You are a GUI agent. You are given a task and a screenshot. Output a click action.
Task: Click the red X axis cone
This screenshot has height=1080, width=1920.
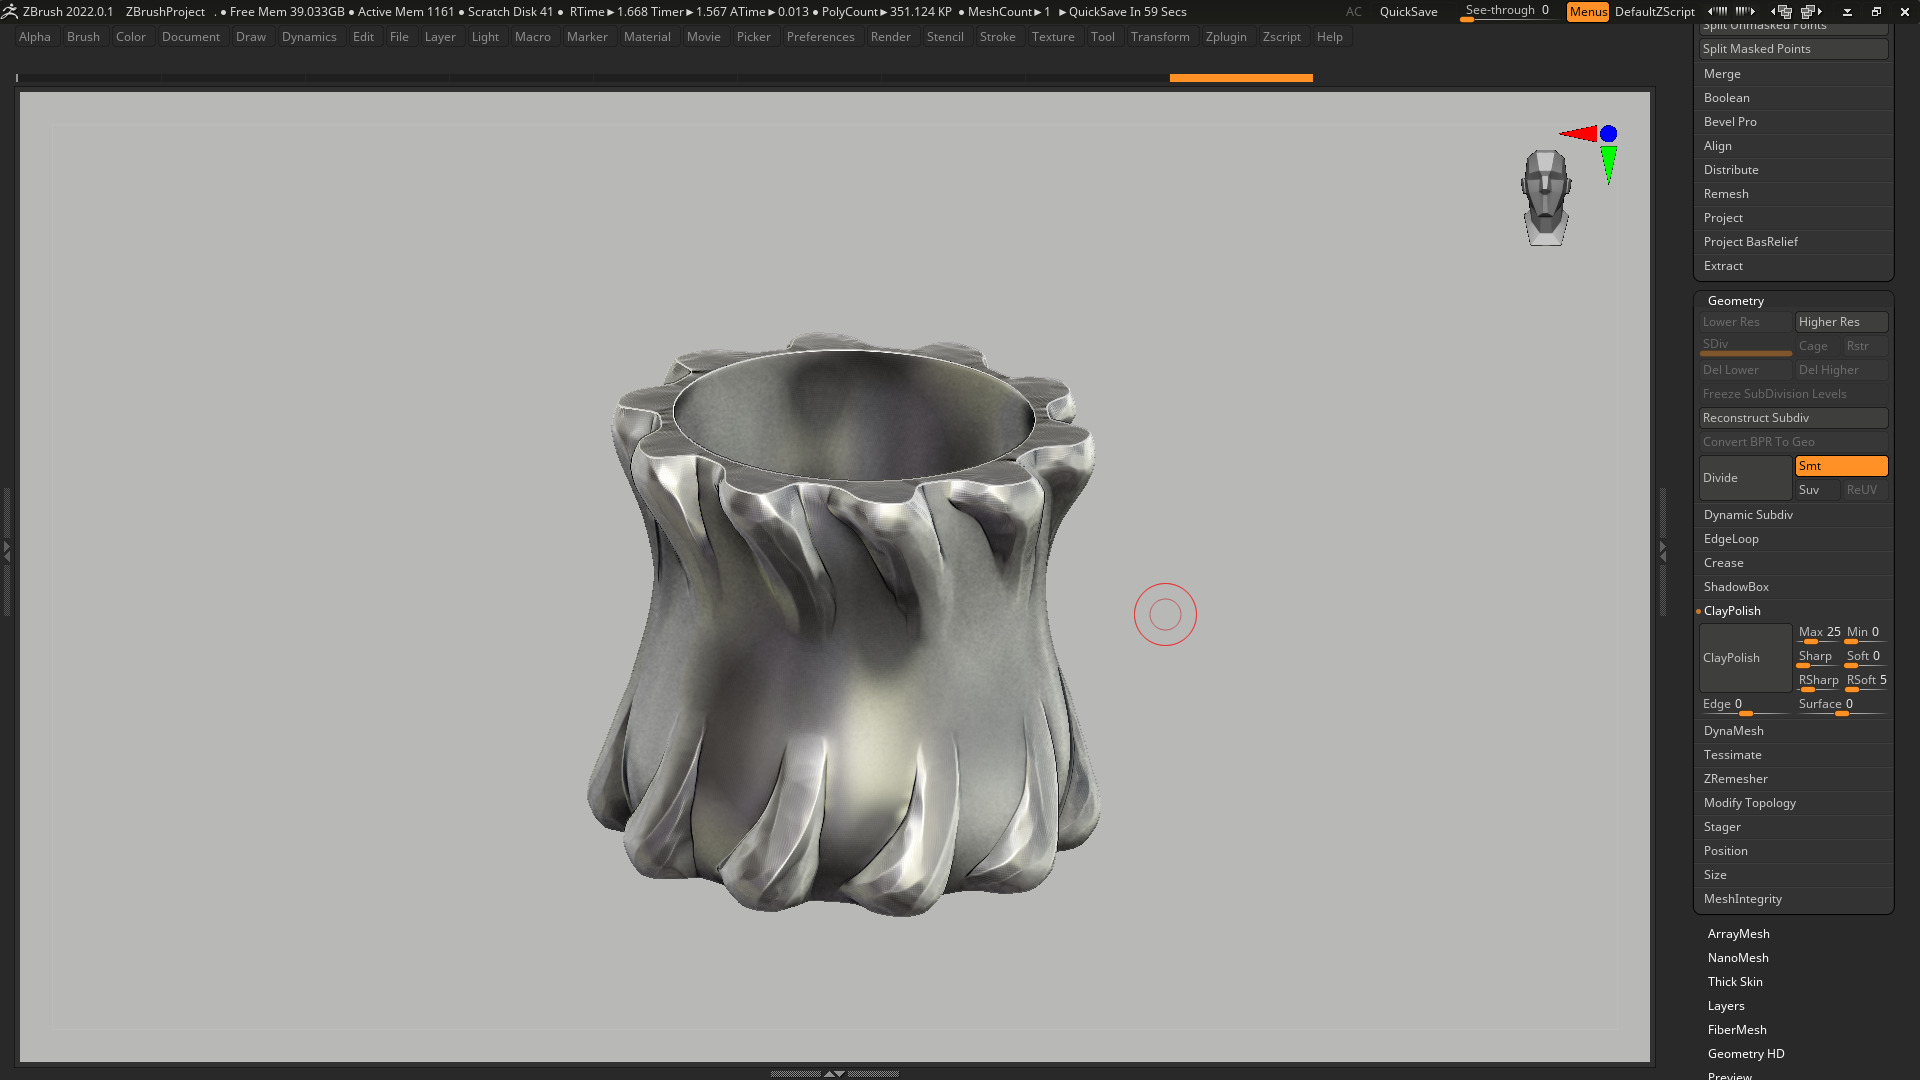(x=1578, y=133)
